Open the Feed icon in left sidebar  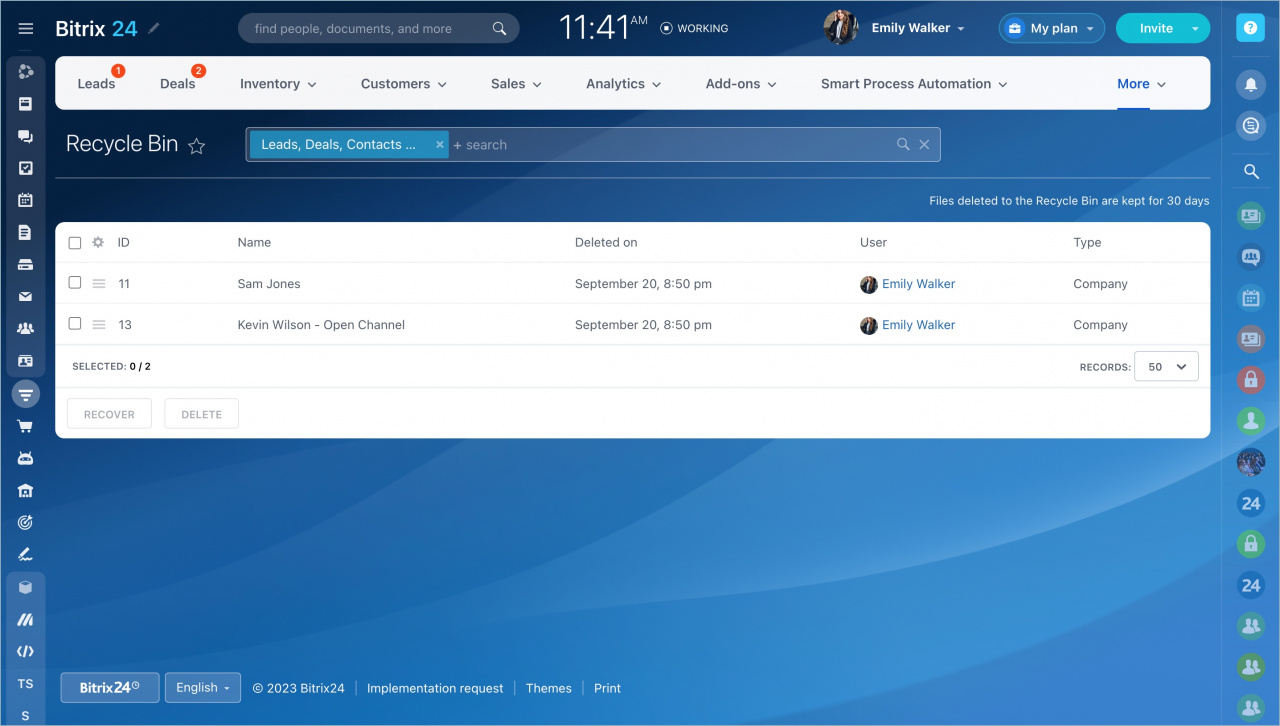[x=26, y=104]
